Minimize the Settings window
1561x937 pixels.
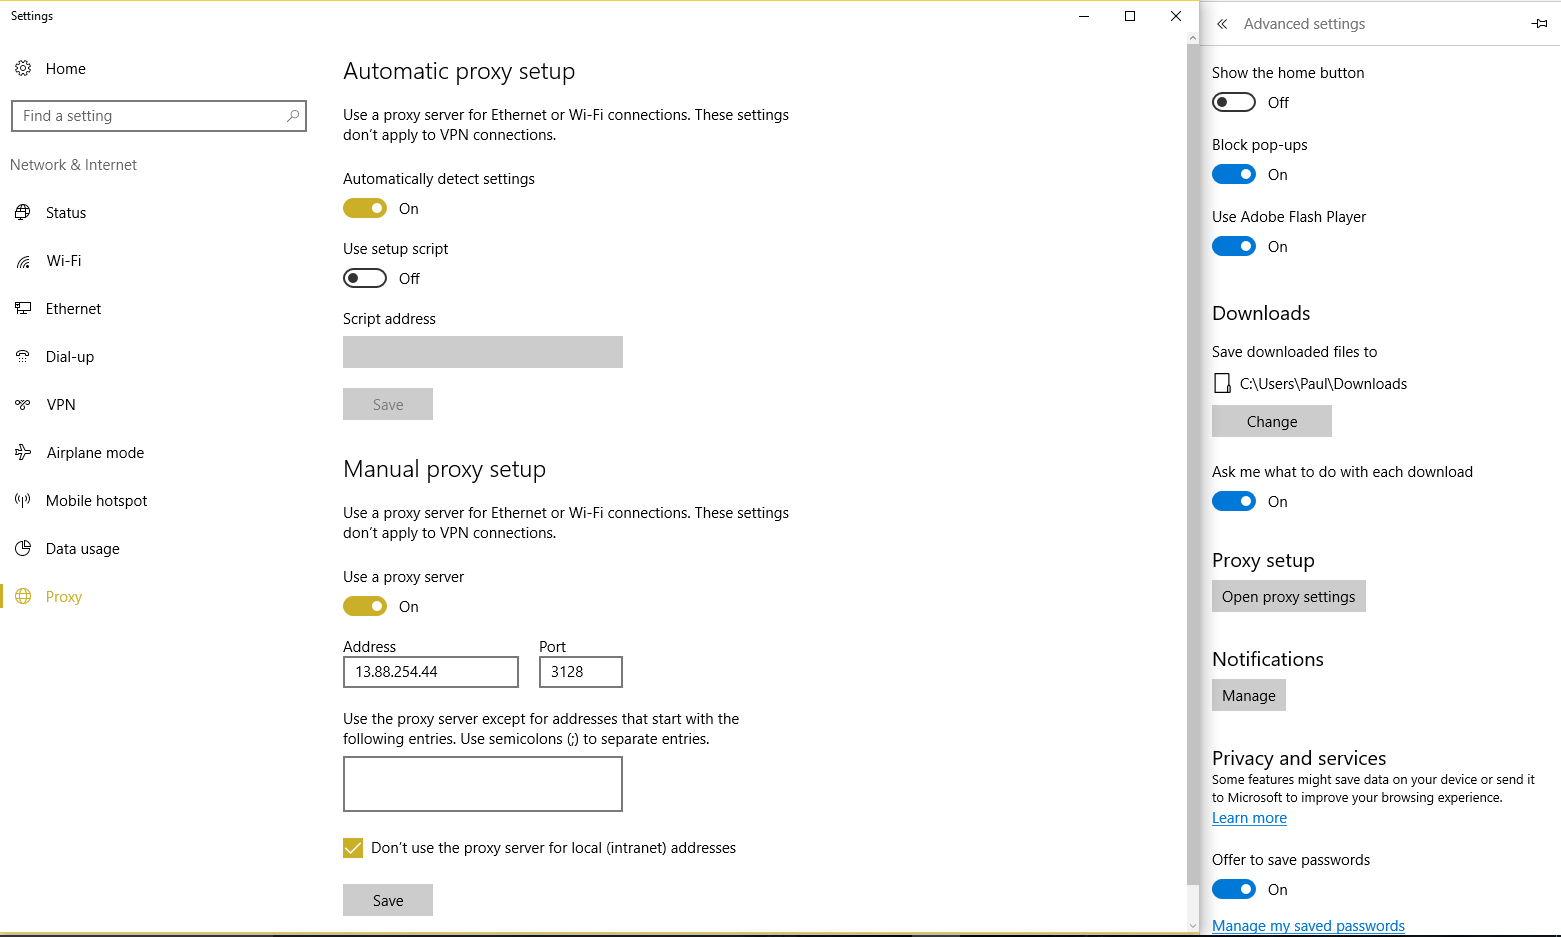pyautogui.click(x=1084, y=16)
